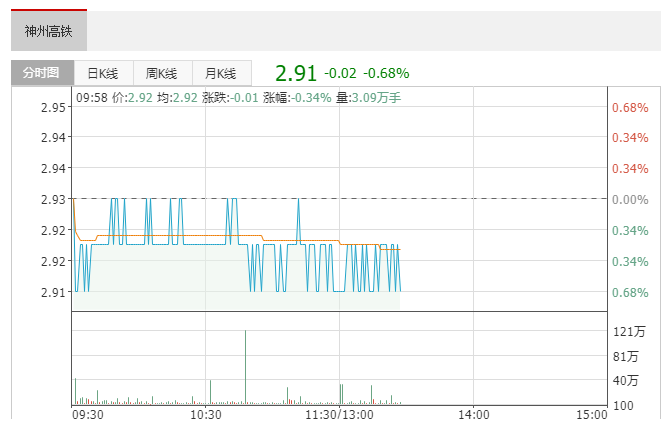Click the 2.95 price axis label

[54, 107]
